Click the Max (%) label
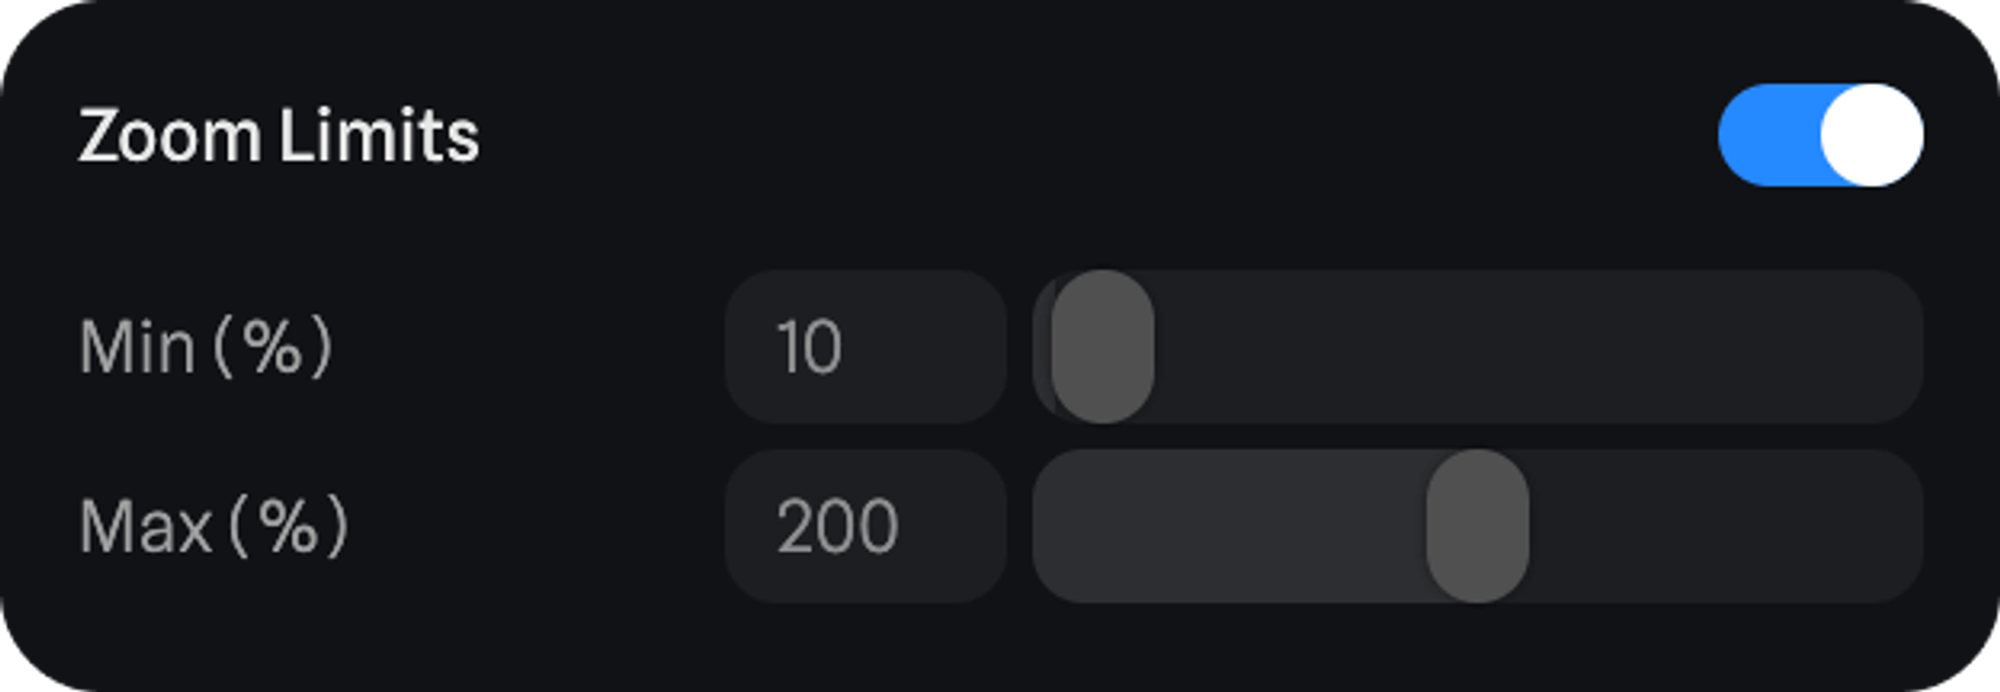Screen dimensions: 2000x692 coord(213,526)
